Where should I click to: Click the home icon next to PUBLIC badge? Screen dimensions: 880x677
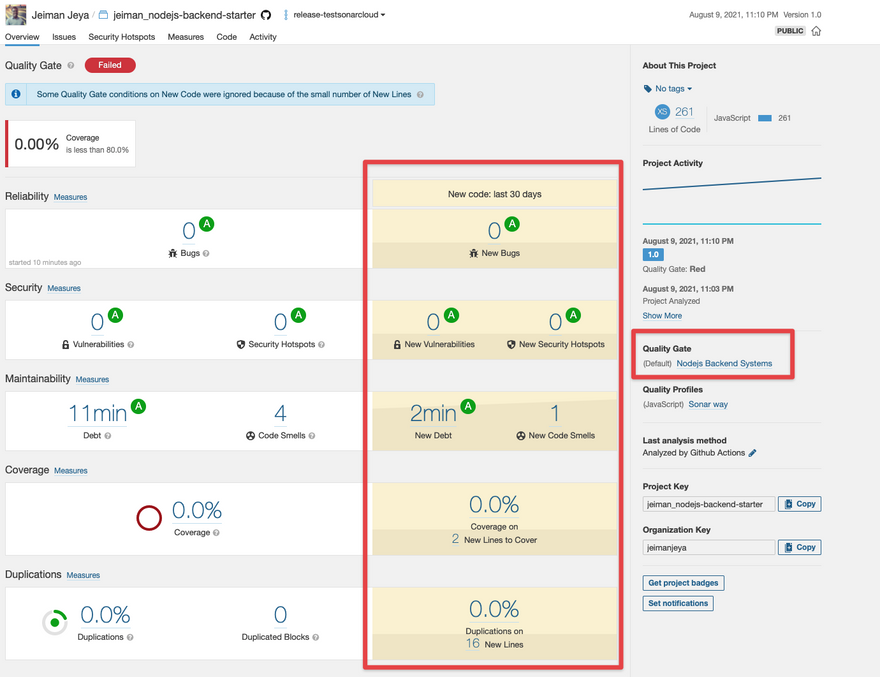point(816,31)
